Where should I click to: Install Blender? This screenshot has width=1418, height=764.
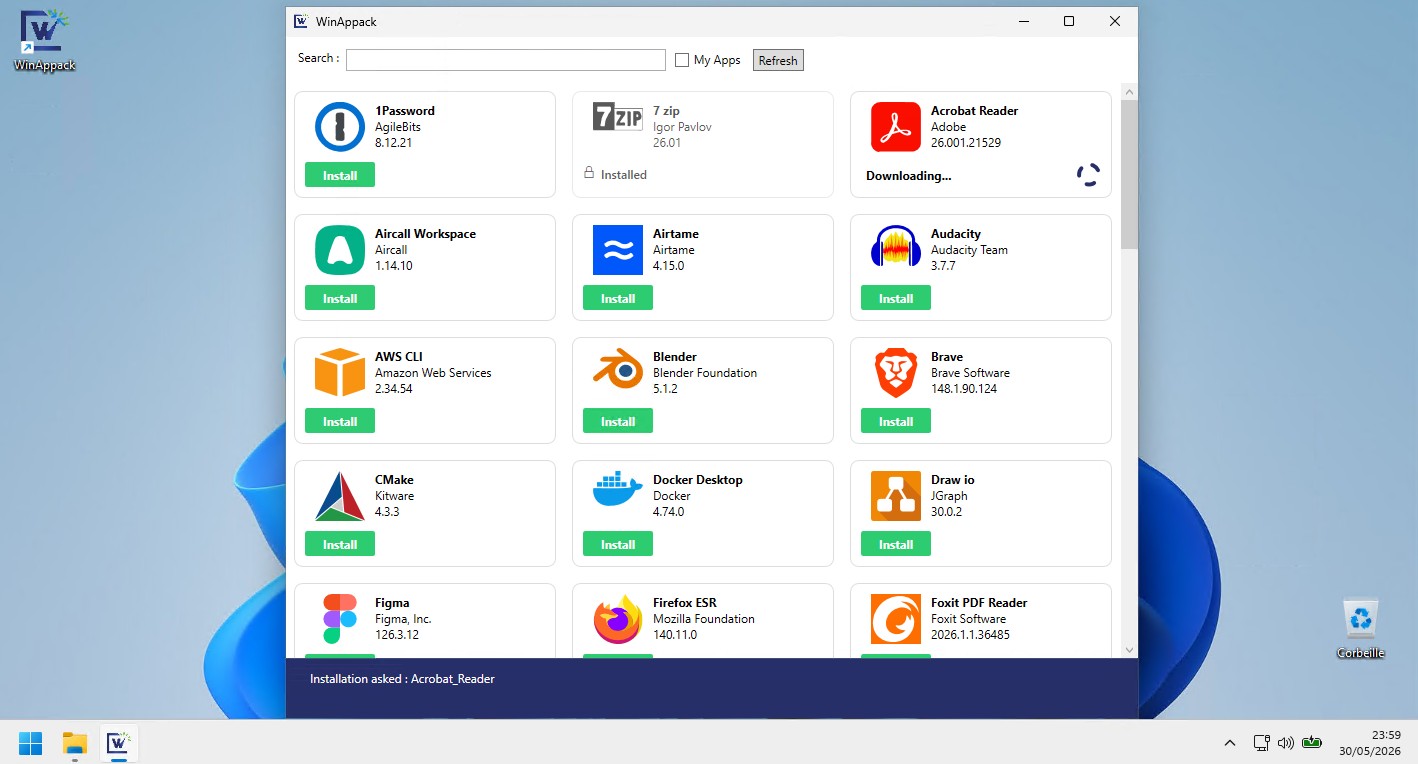618,421
